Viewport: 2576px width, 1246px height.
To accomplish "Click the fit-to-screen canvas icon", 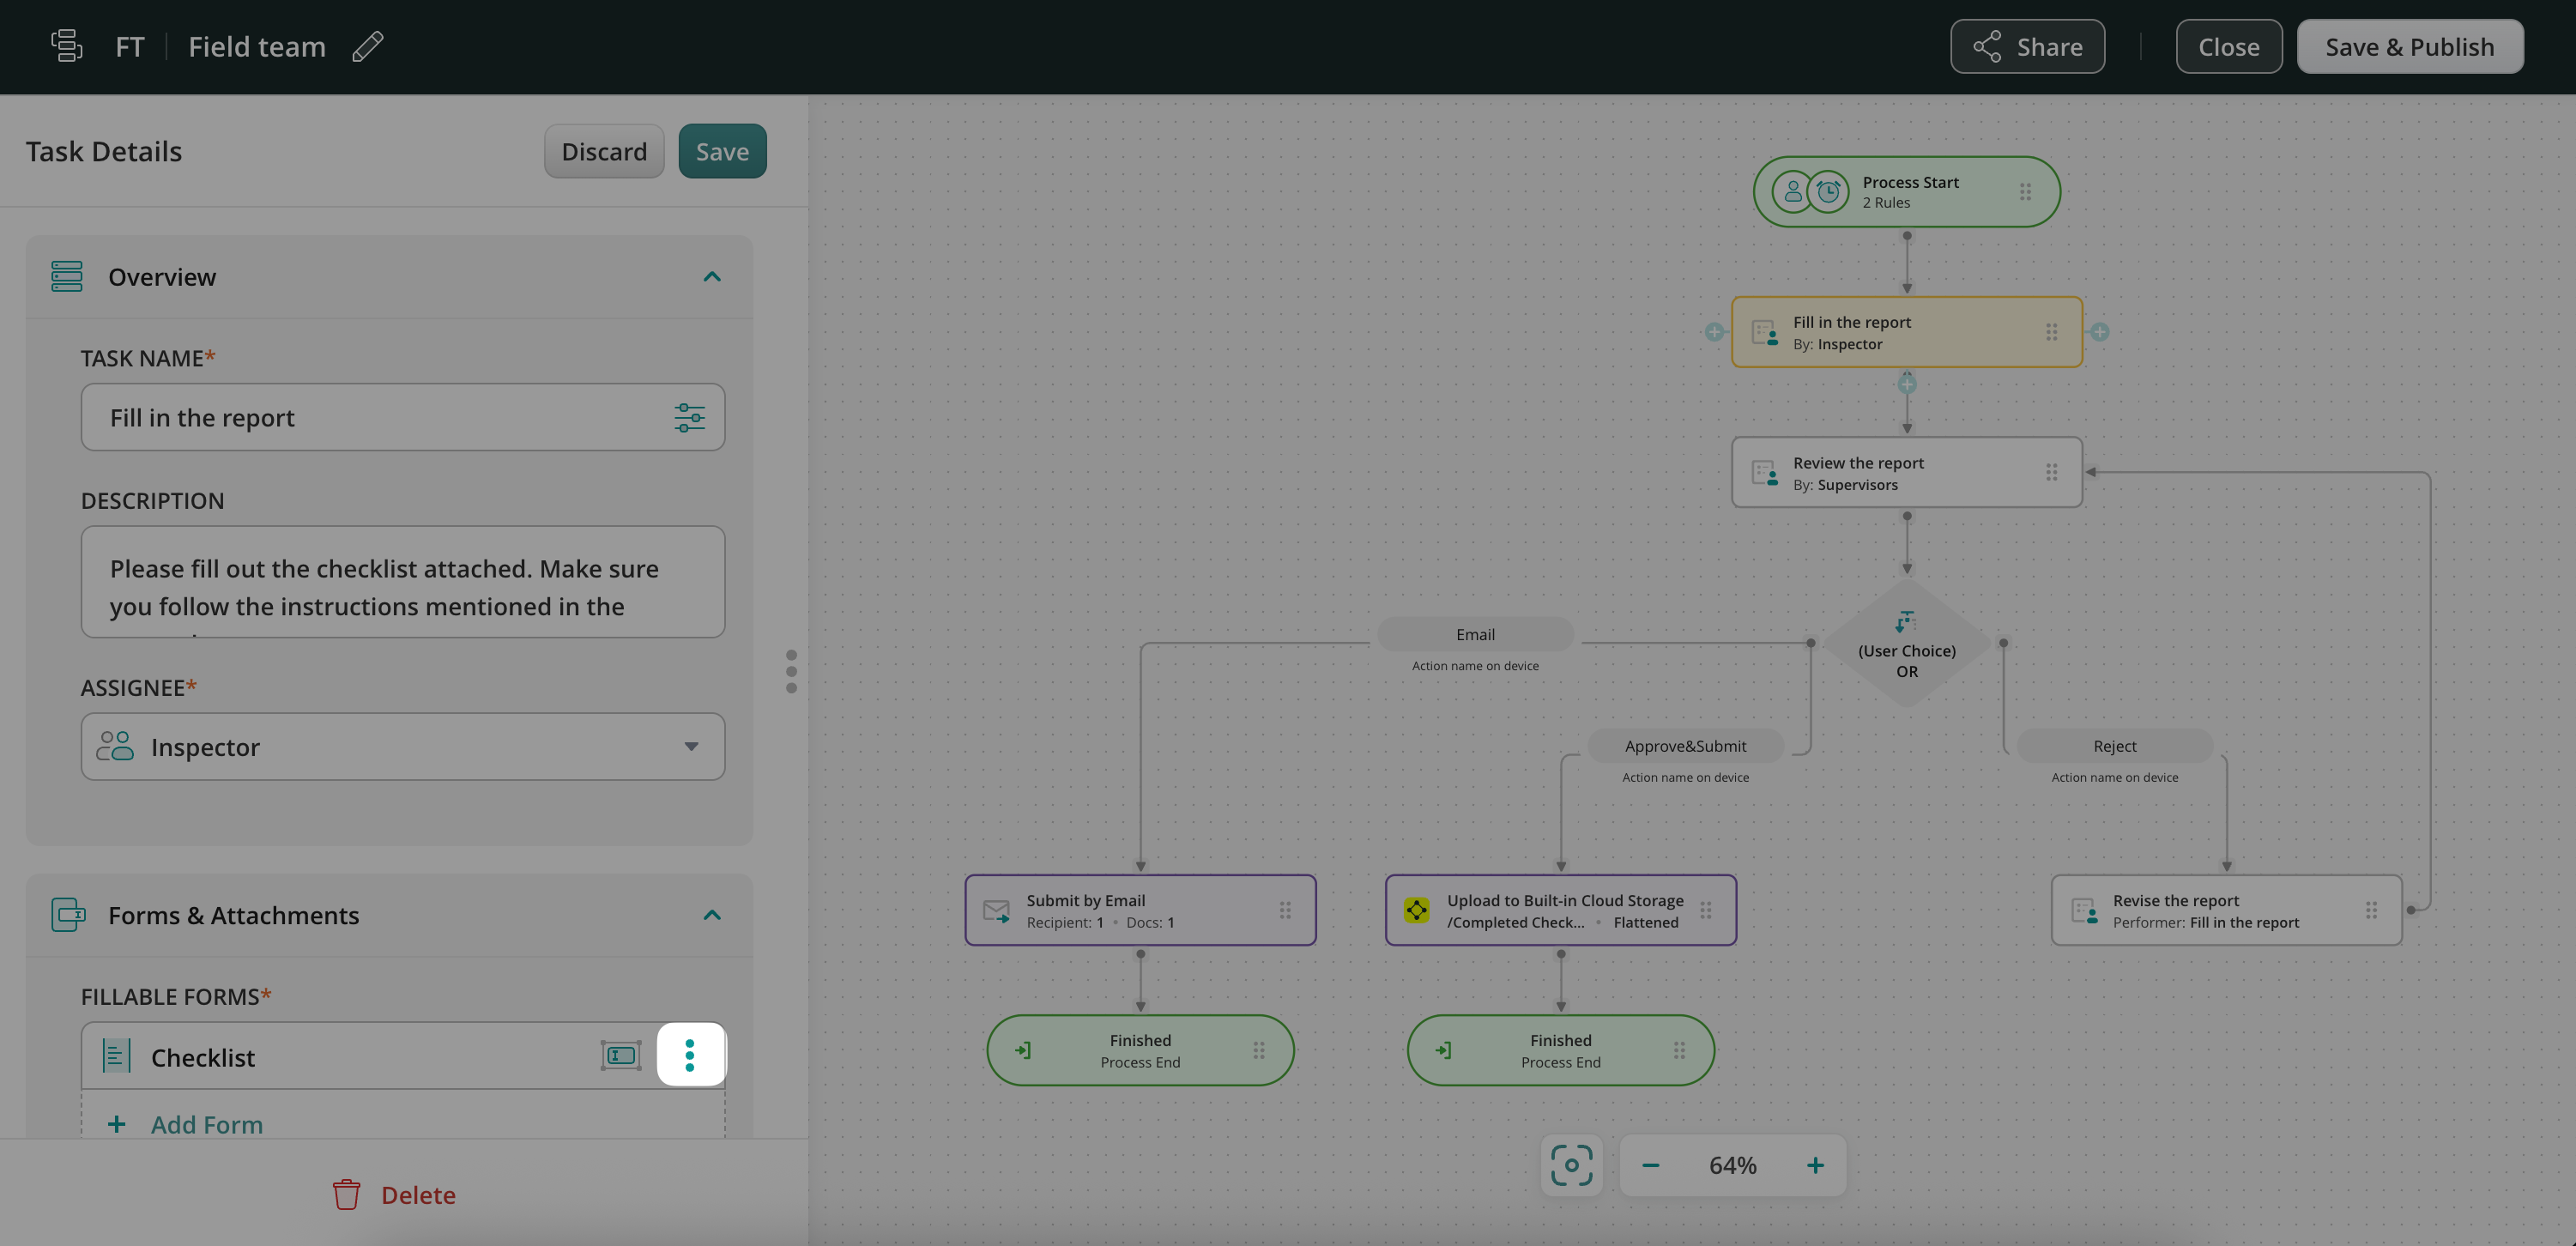I will coord(1571,1165).
